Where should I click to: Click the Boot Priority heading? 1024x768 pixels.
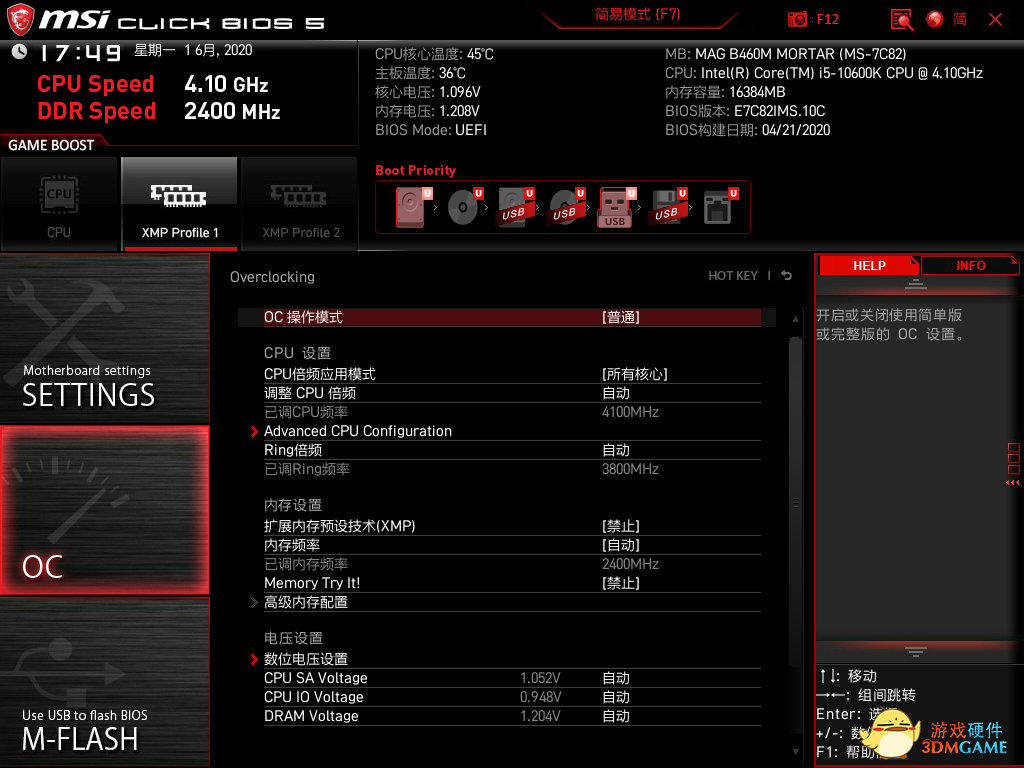[415, 170]
